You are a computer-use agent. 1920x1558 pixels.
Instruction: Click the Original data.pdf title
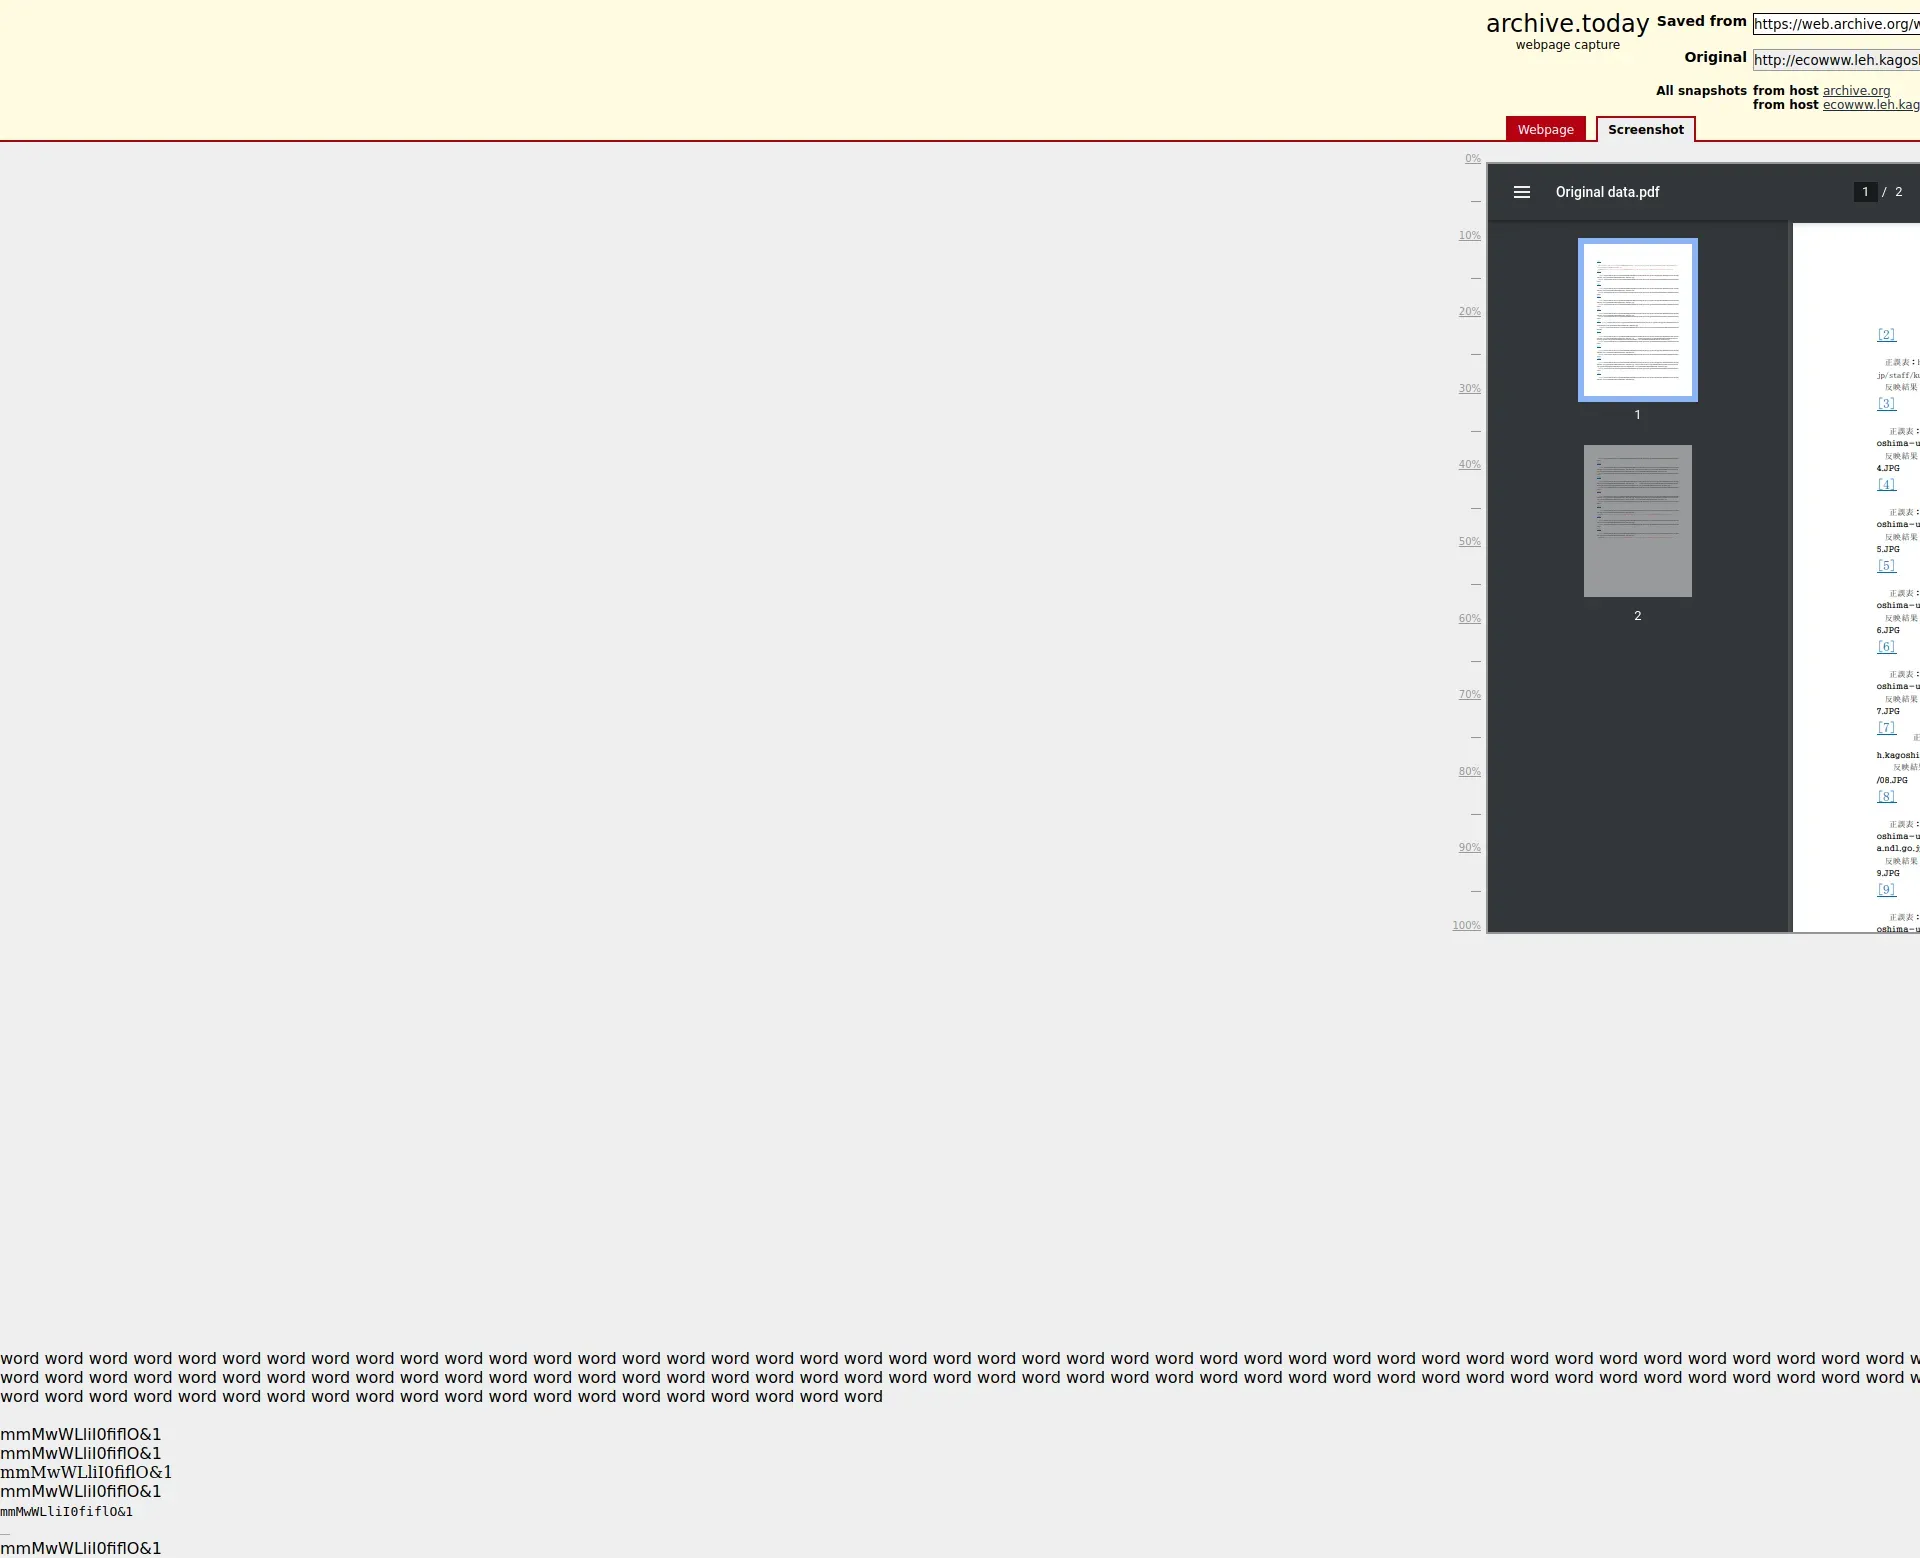point(1607,192)
